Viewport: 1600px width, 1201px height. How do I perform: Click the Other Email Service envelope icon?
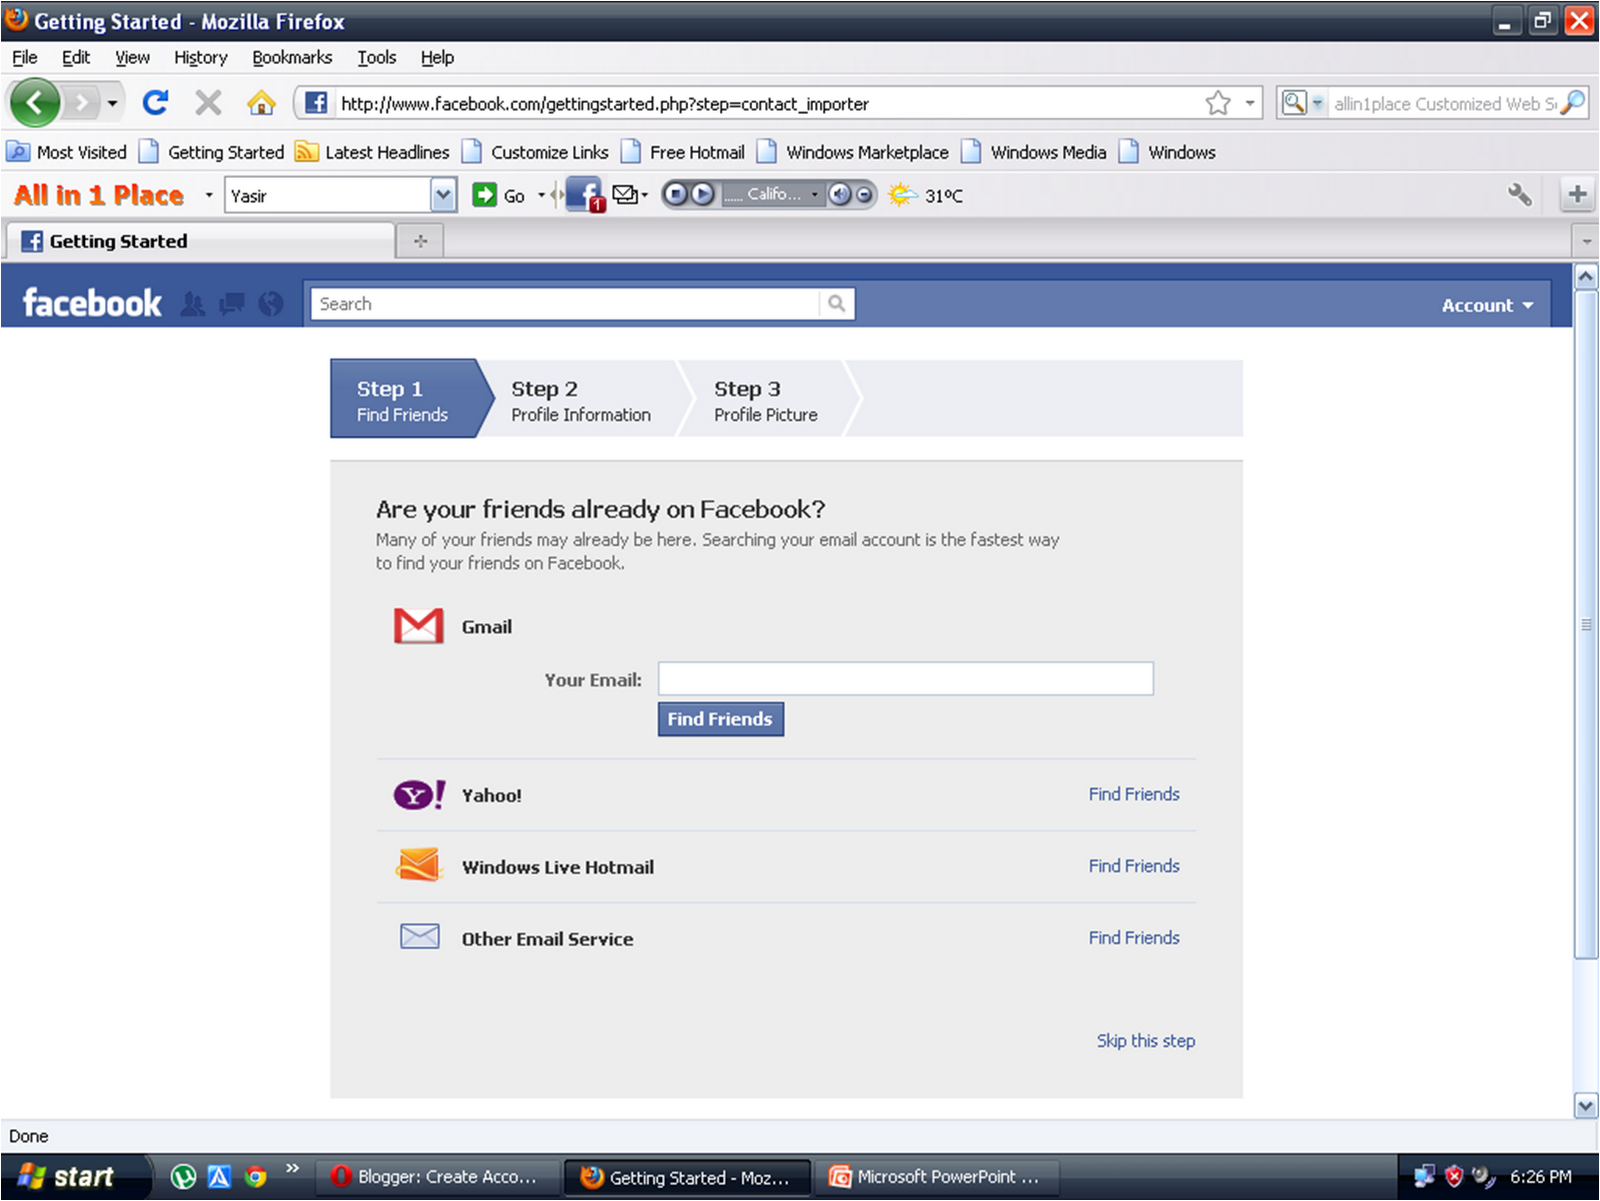coord(419,936)
